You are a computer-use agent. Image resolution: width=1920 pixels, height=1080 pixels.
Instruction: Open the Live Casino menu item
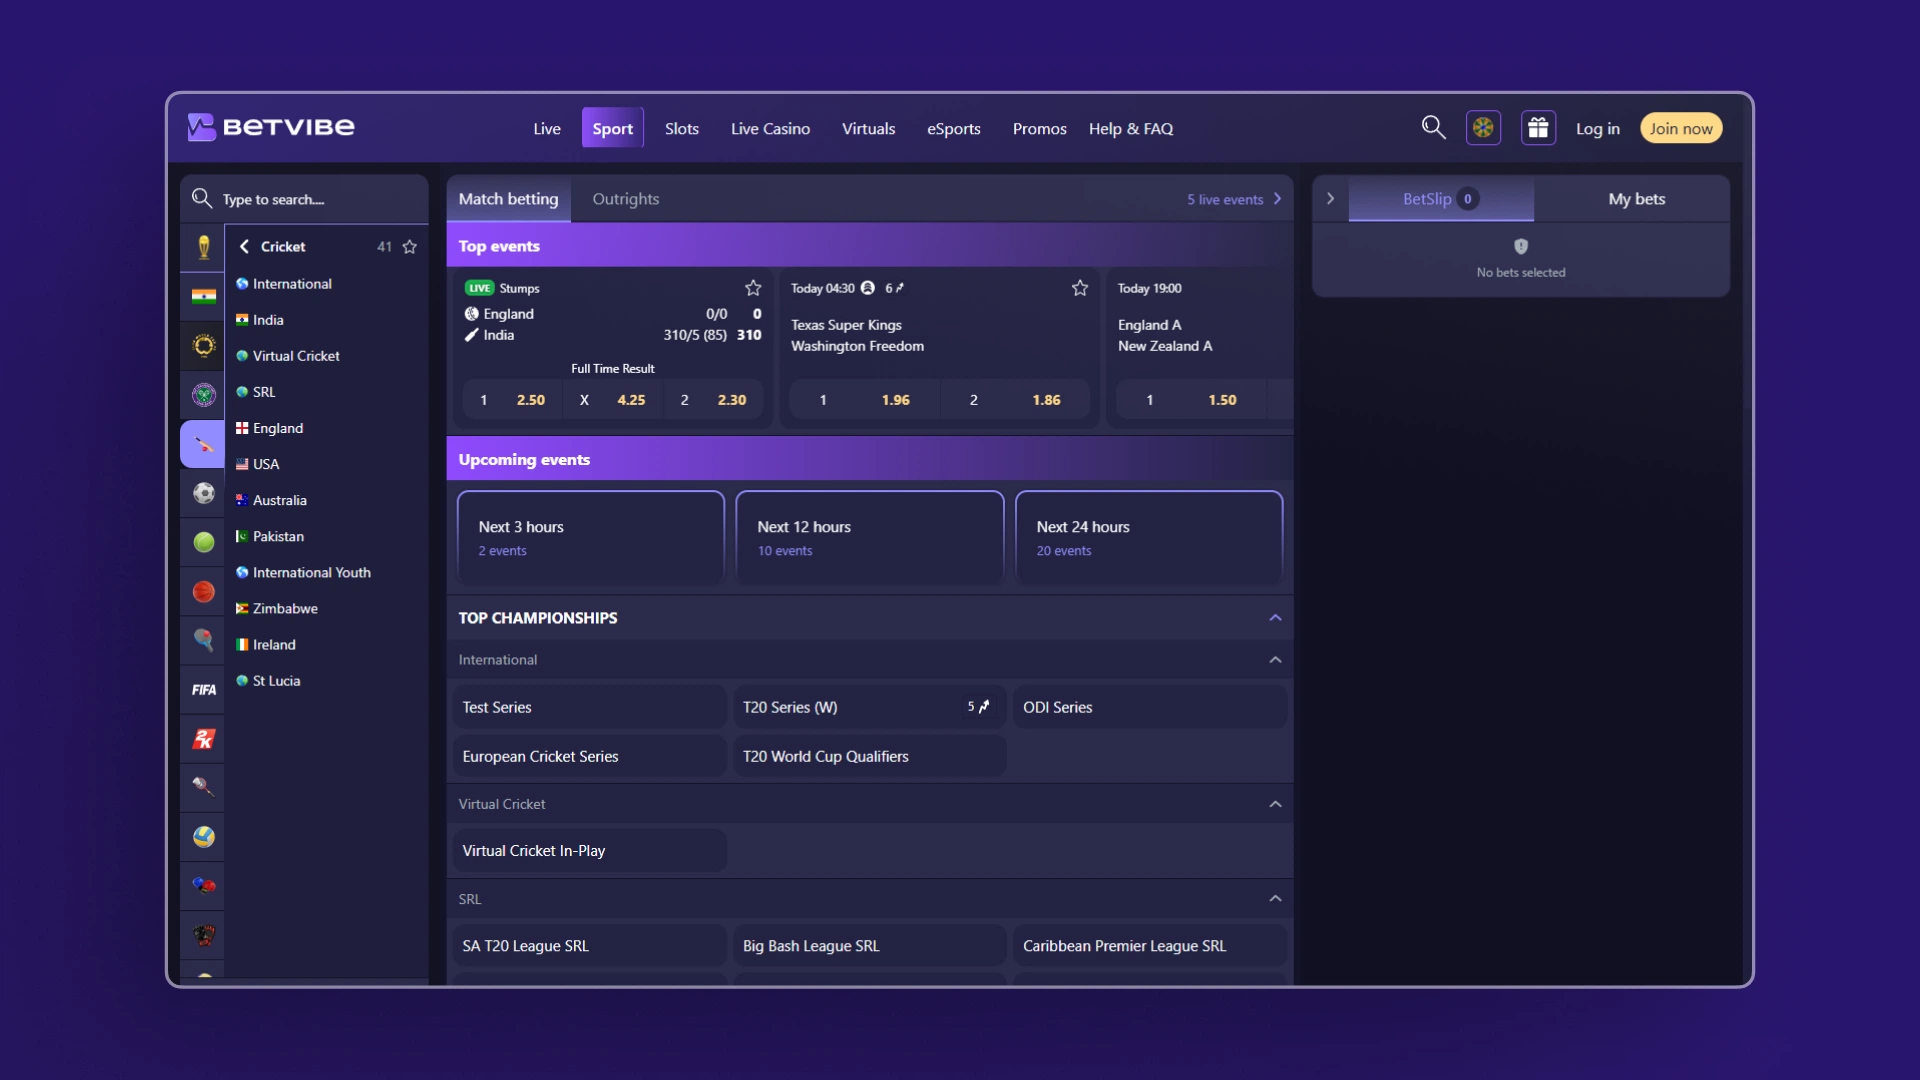click(x=770, y=128)
